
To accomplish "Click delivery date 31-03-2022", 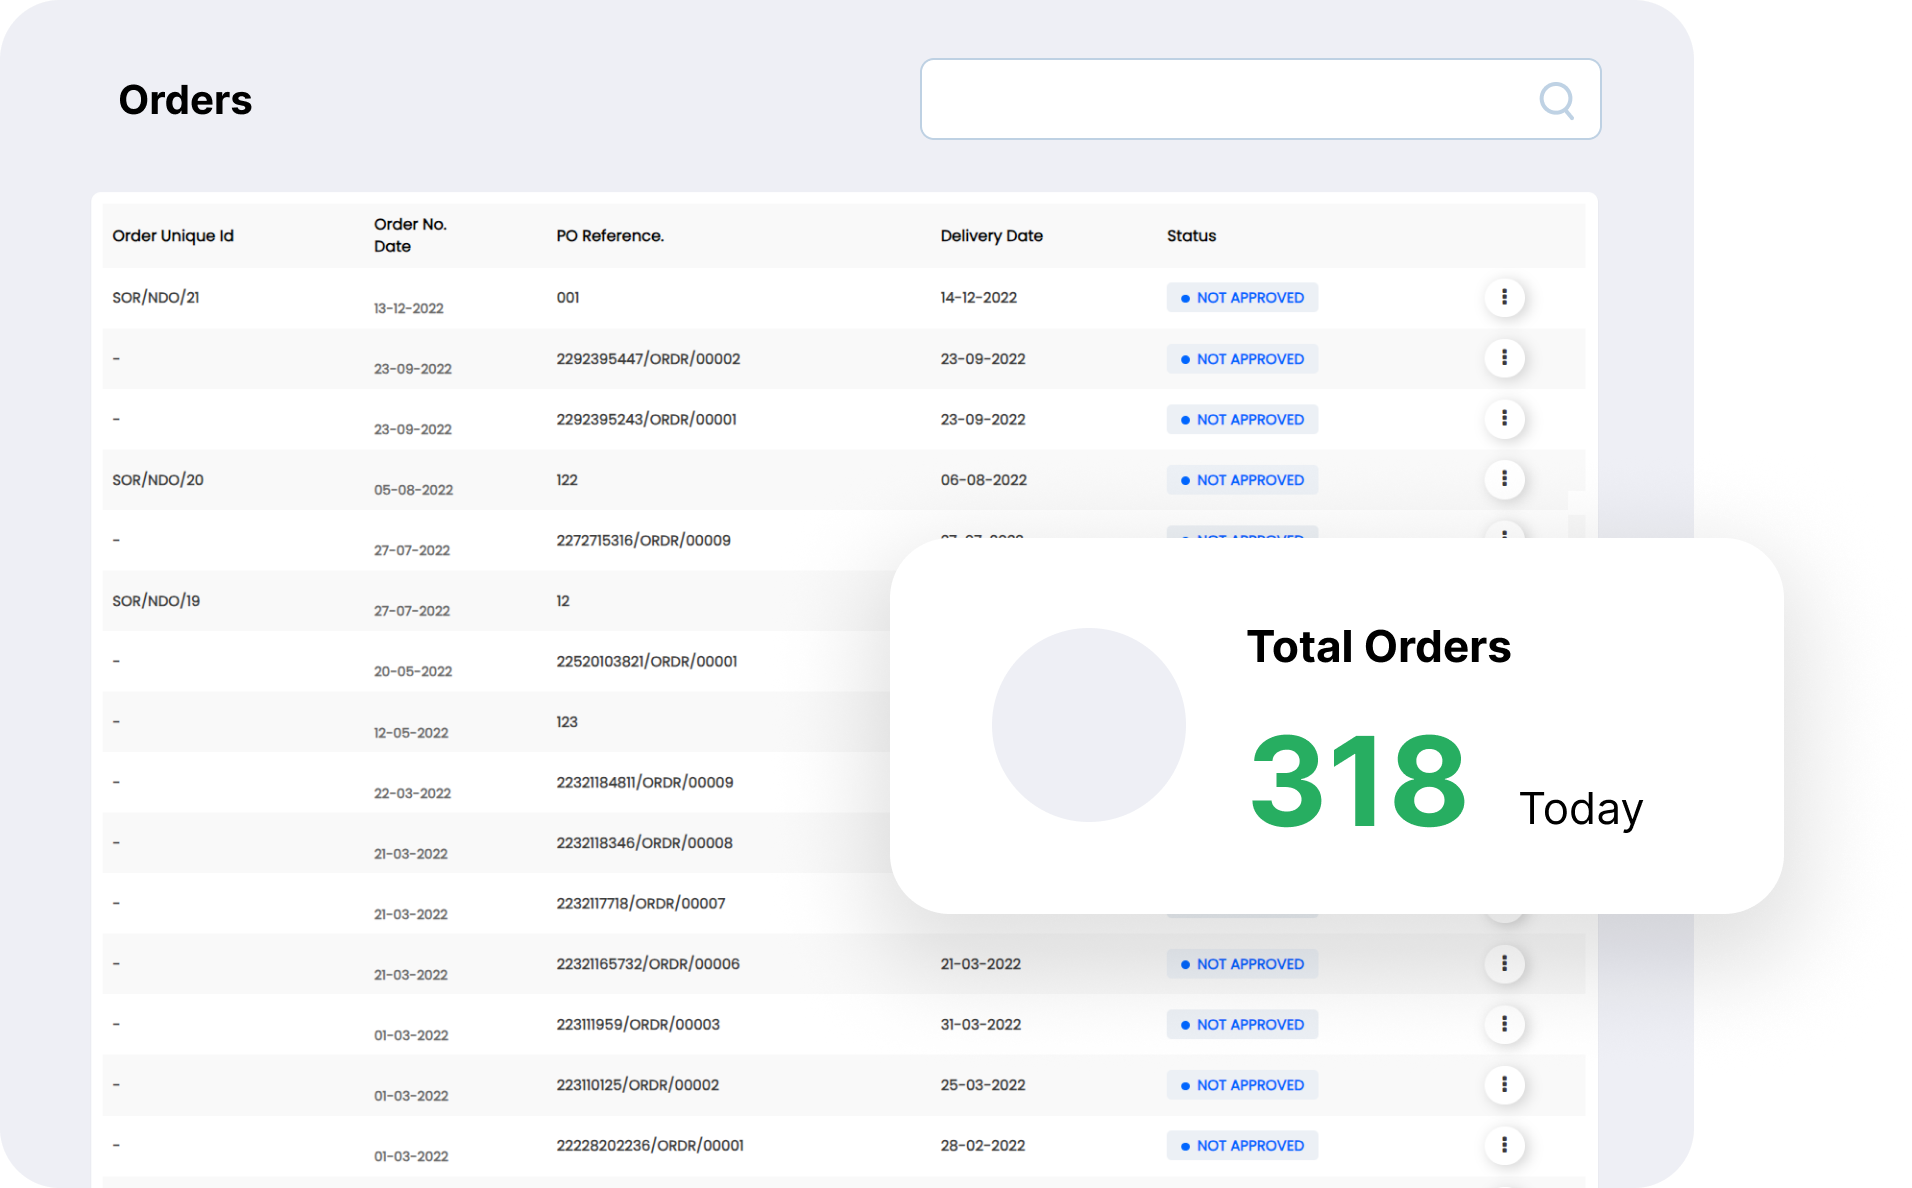I will 980,1024.
